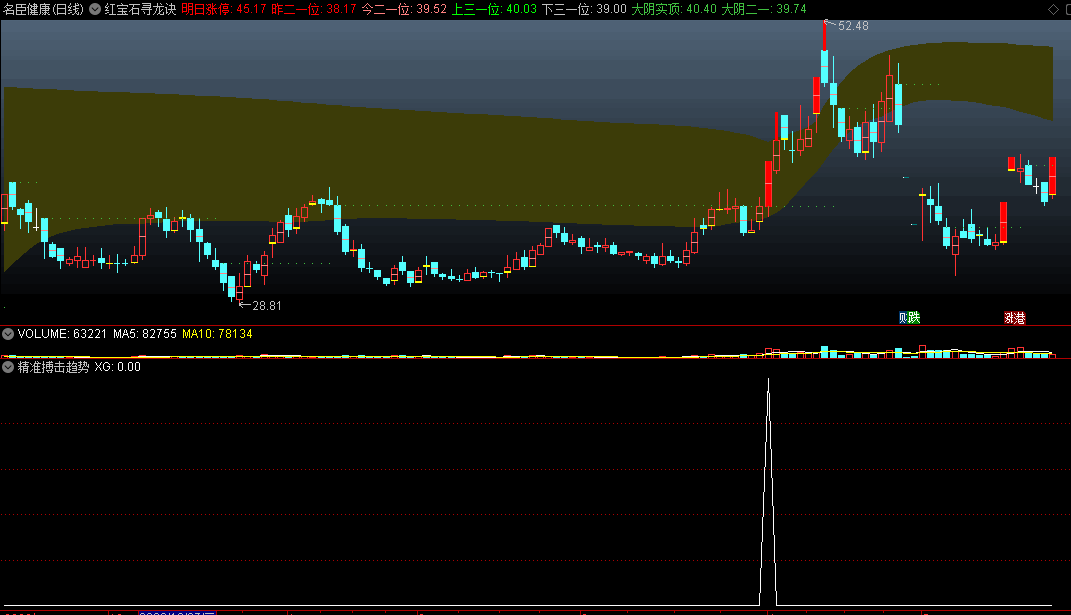This screenshot has height=615, width=1071.
Task: Click the 名臣健康(日线) stock title
Action: coord(43,9)
